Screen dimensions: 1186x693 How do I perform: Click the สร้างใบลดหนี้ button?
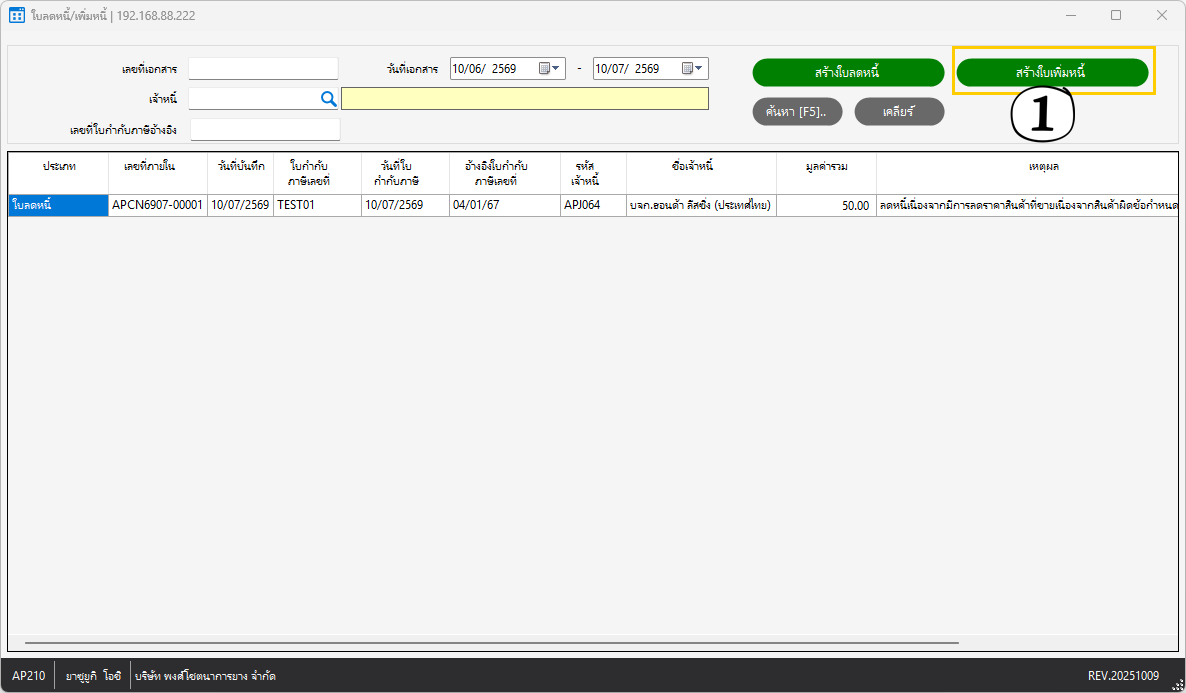pyautogui.click(x=848, y=73)
